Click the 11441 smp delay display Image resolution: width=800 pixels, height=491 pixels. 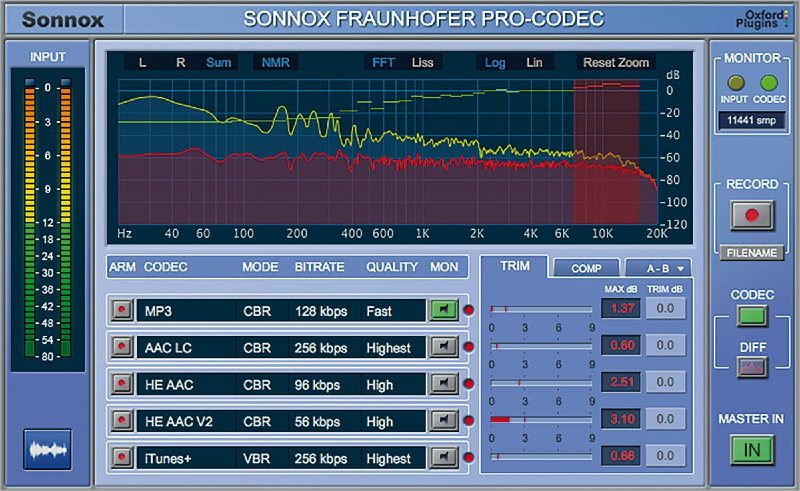751,120
